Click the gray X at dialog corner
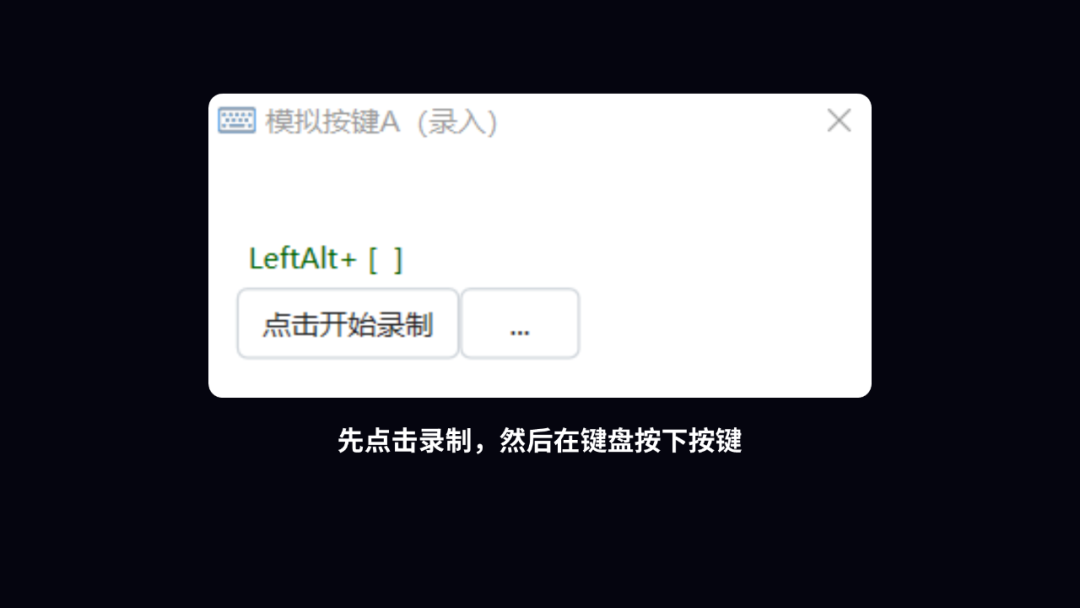1080x608 pixels. (x=839, y=120)
